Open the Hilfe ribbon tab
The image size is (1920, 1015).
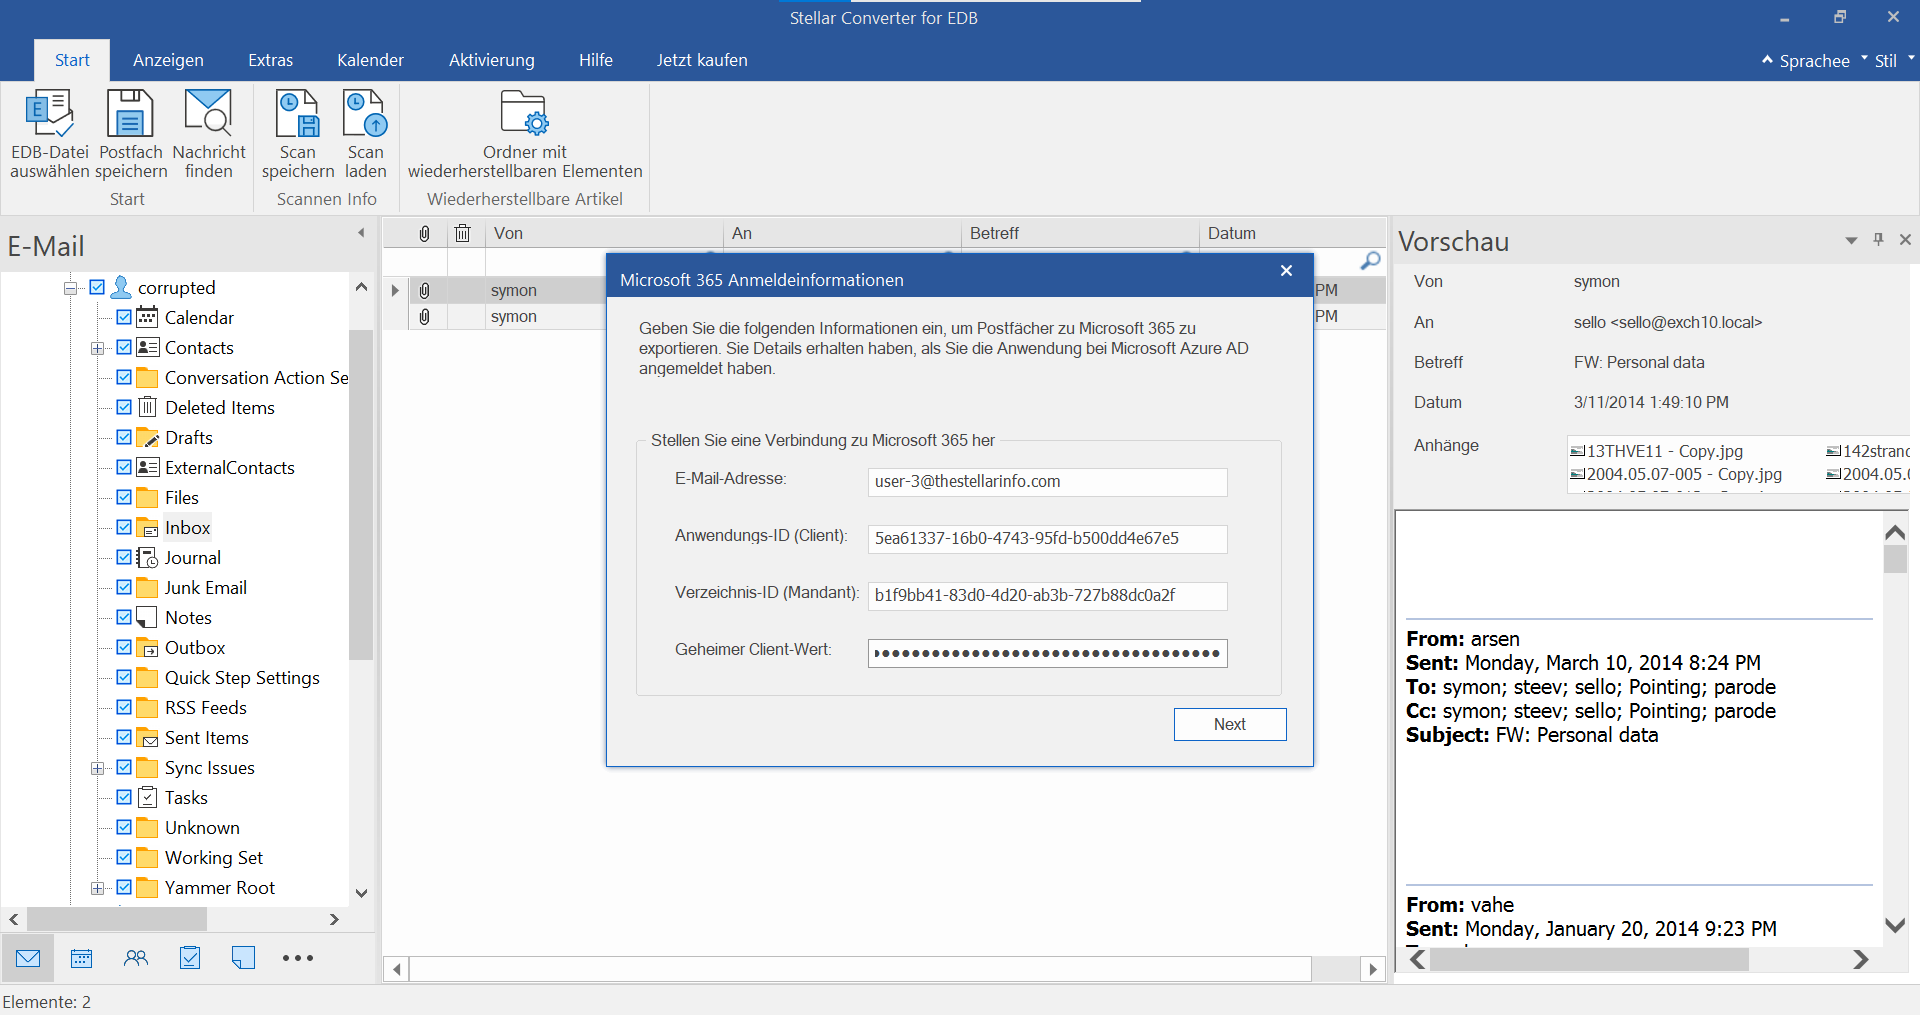(x=595, y=60)
